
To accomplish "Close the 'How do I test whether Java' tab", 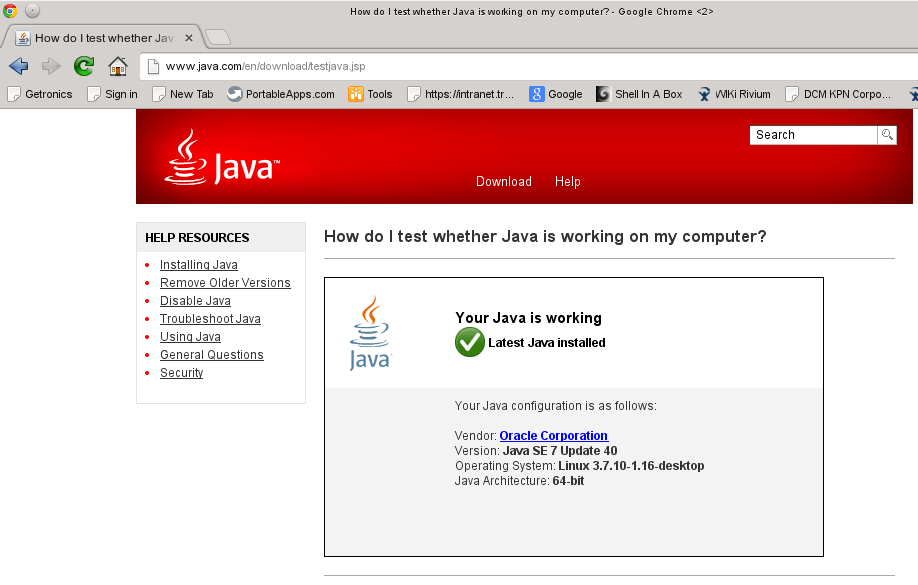I will coord(189,38).
